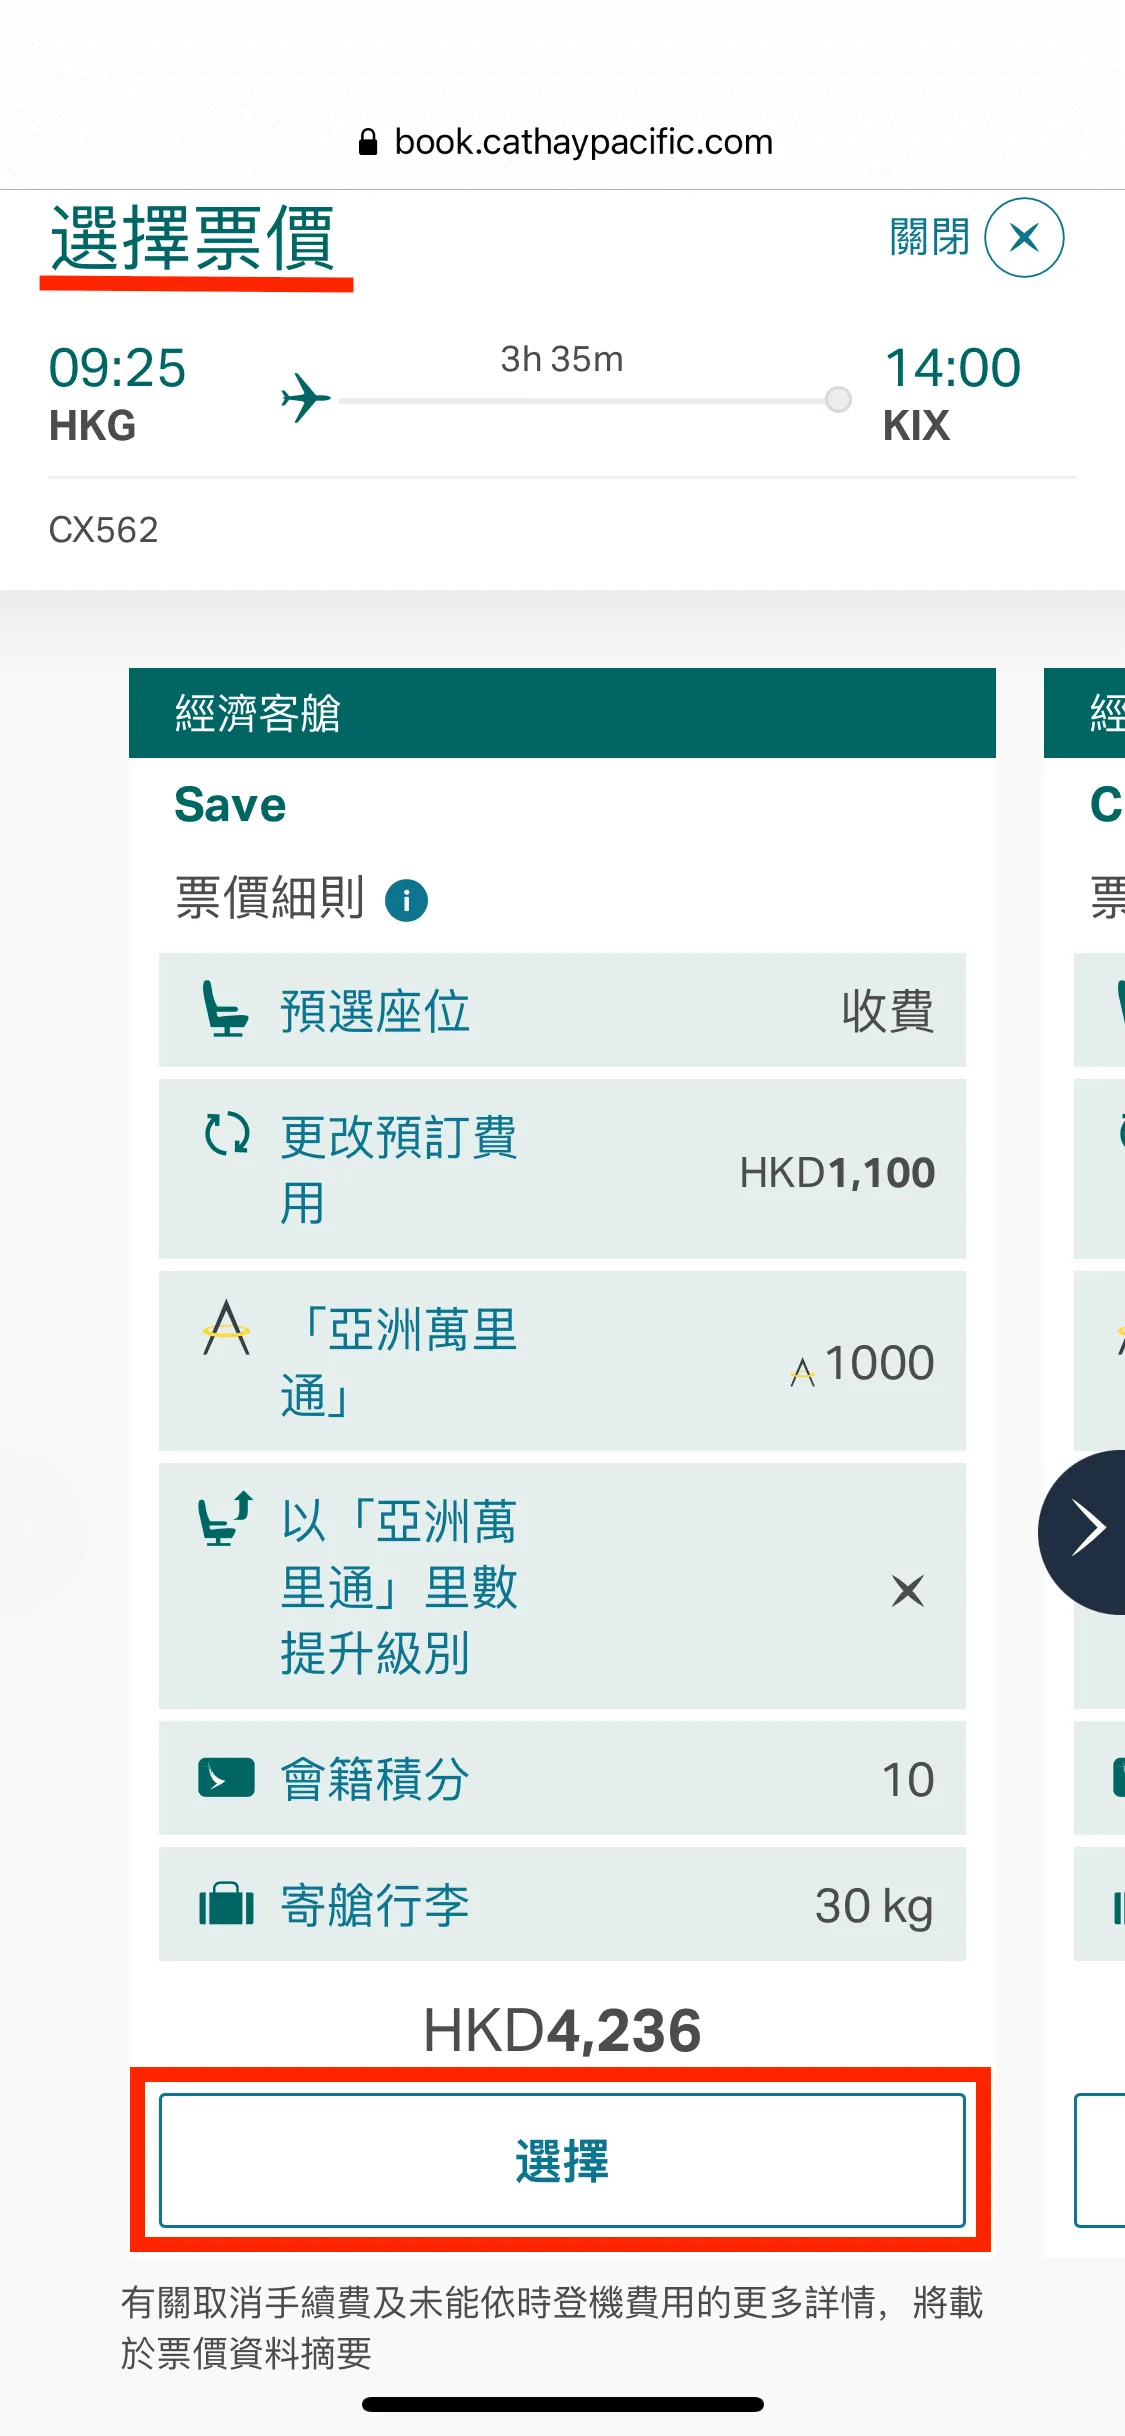The image size is (1125, 2436).
Task: Click the airplane icon on the flight timeline
Action: pyautogui.click(x=305, y=398)
